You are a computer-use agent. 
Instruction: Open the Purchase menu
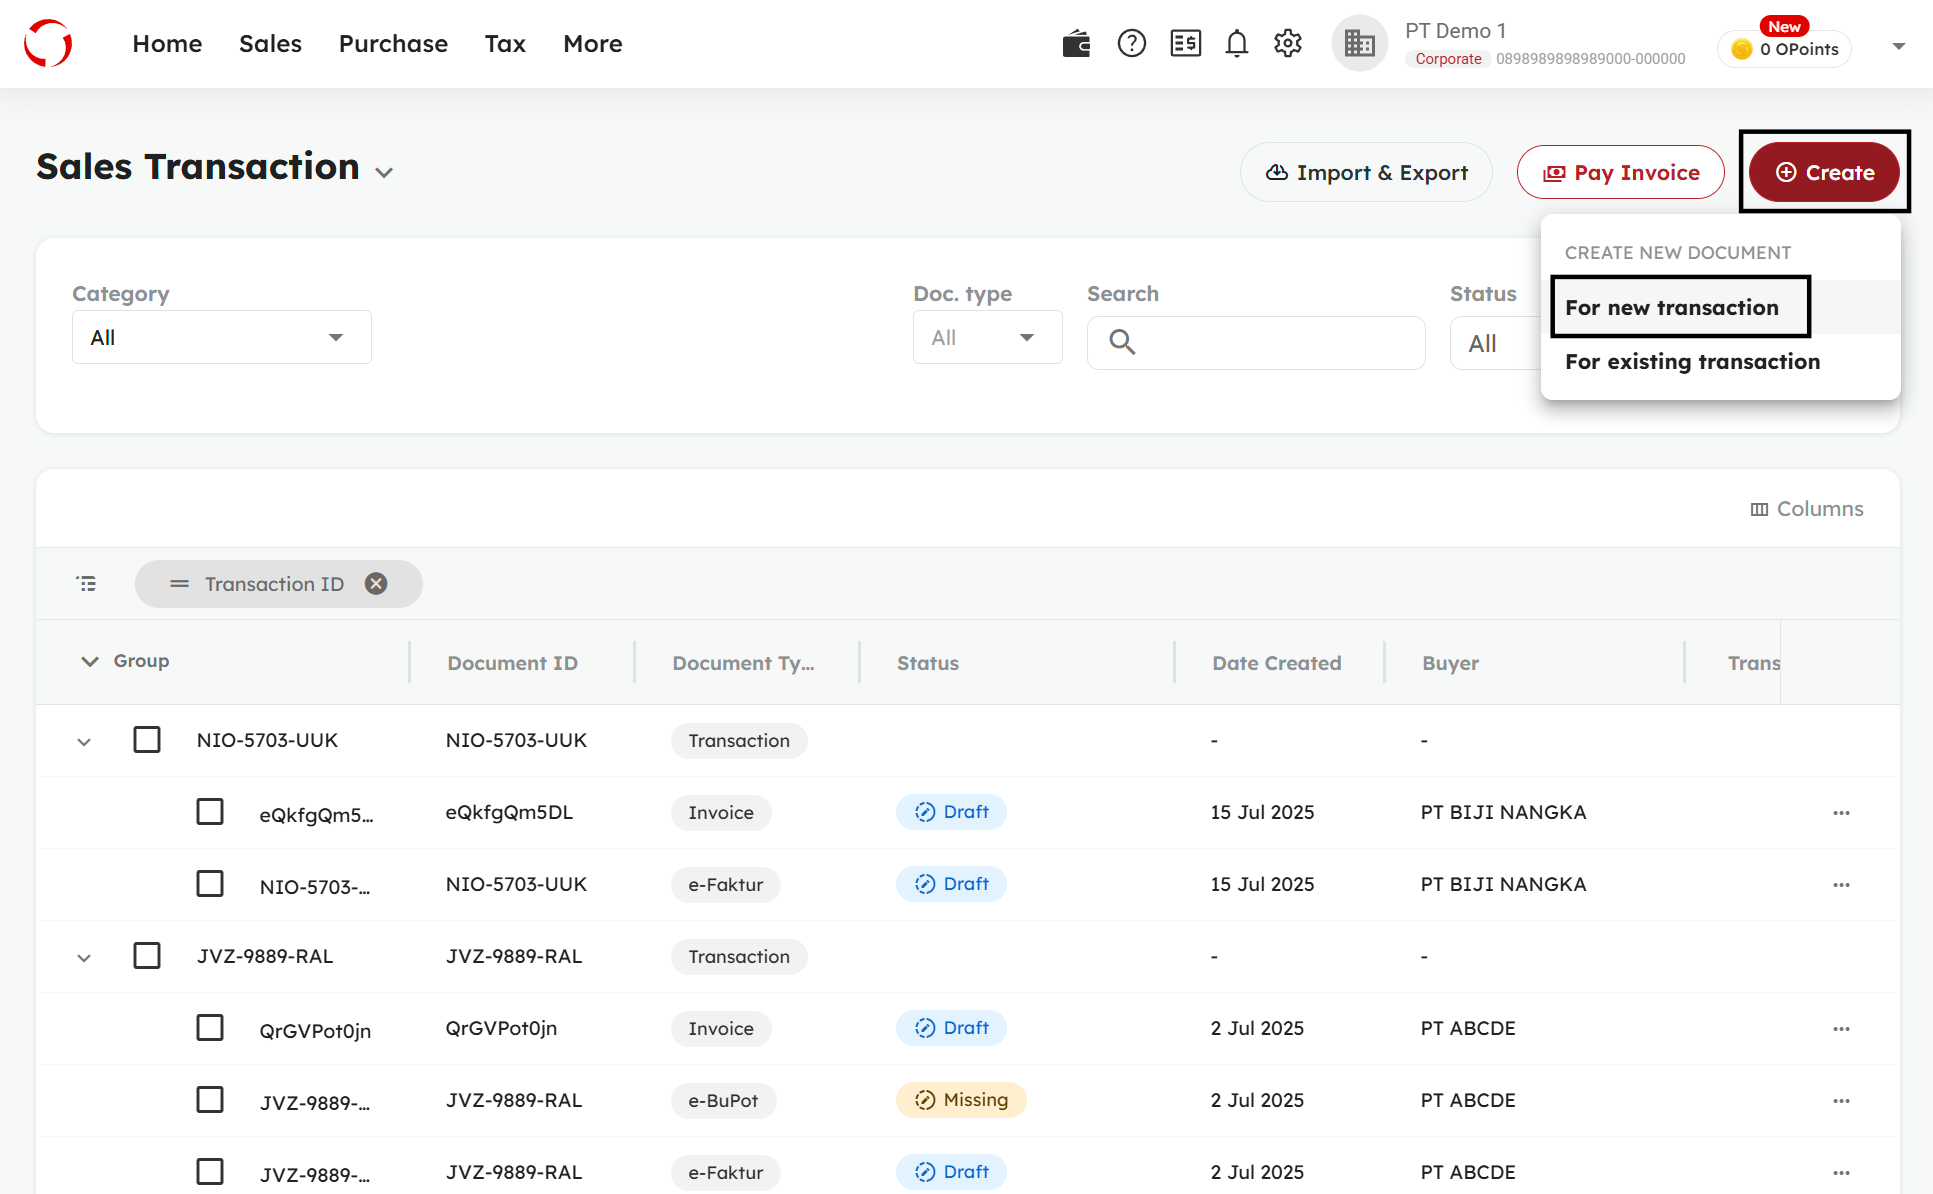393,44
